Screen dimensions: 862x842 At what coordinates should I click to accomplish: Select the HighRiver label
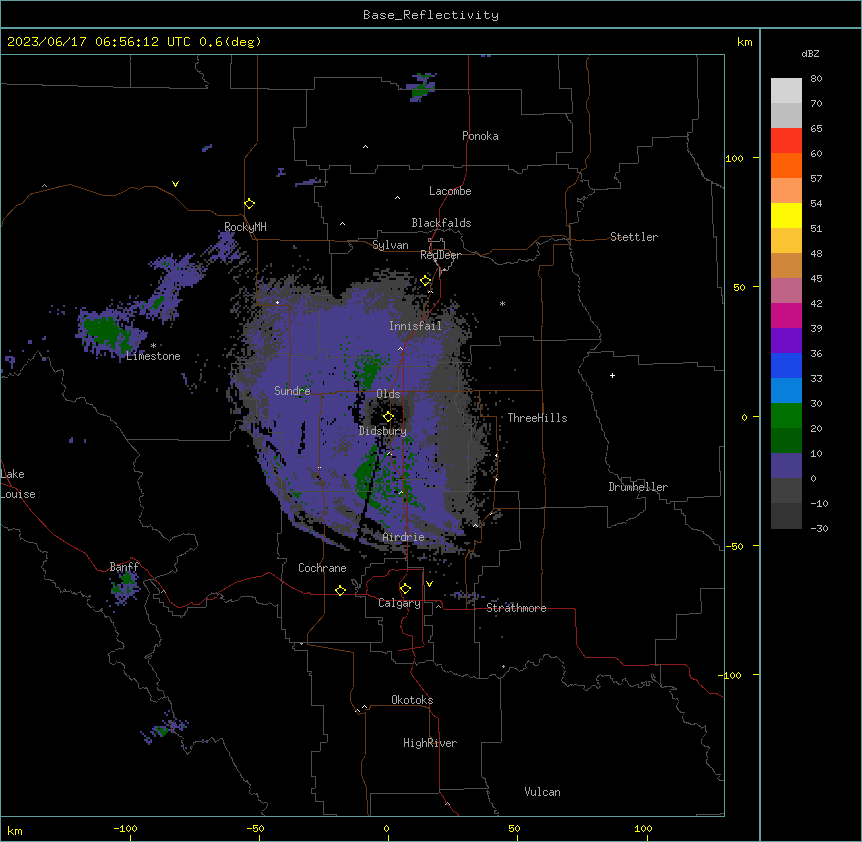(430, 743)
